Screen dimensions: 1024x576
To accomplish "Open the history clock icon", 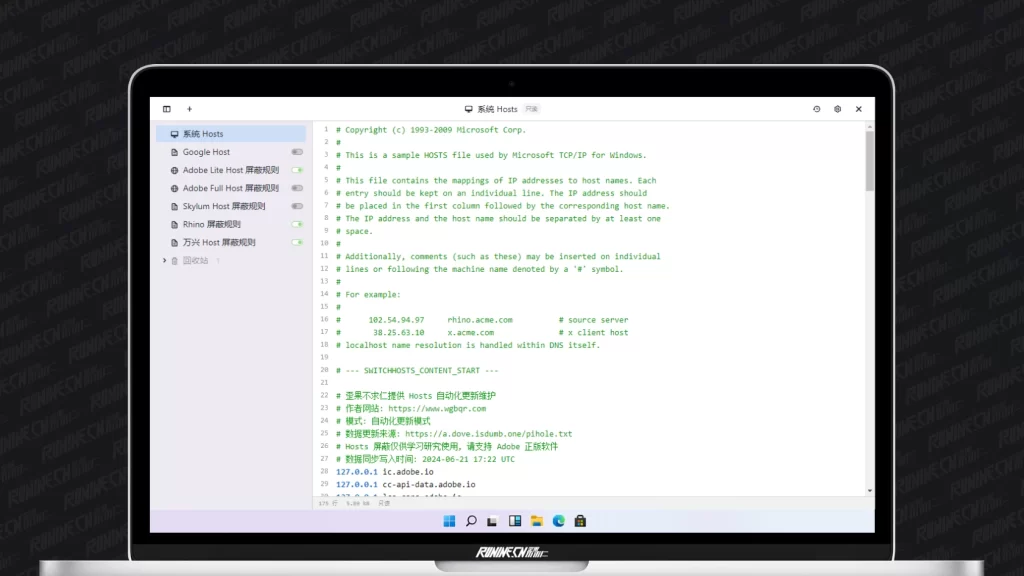I will pos(817,109).
